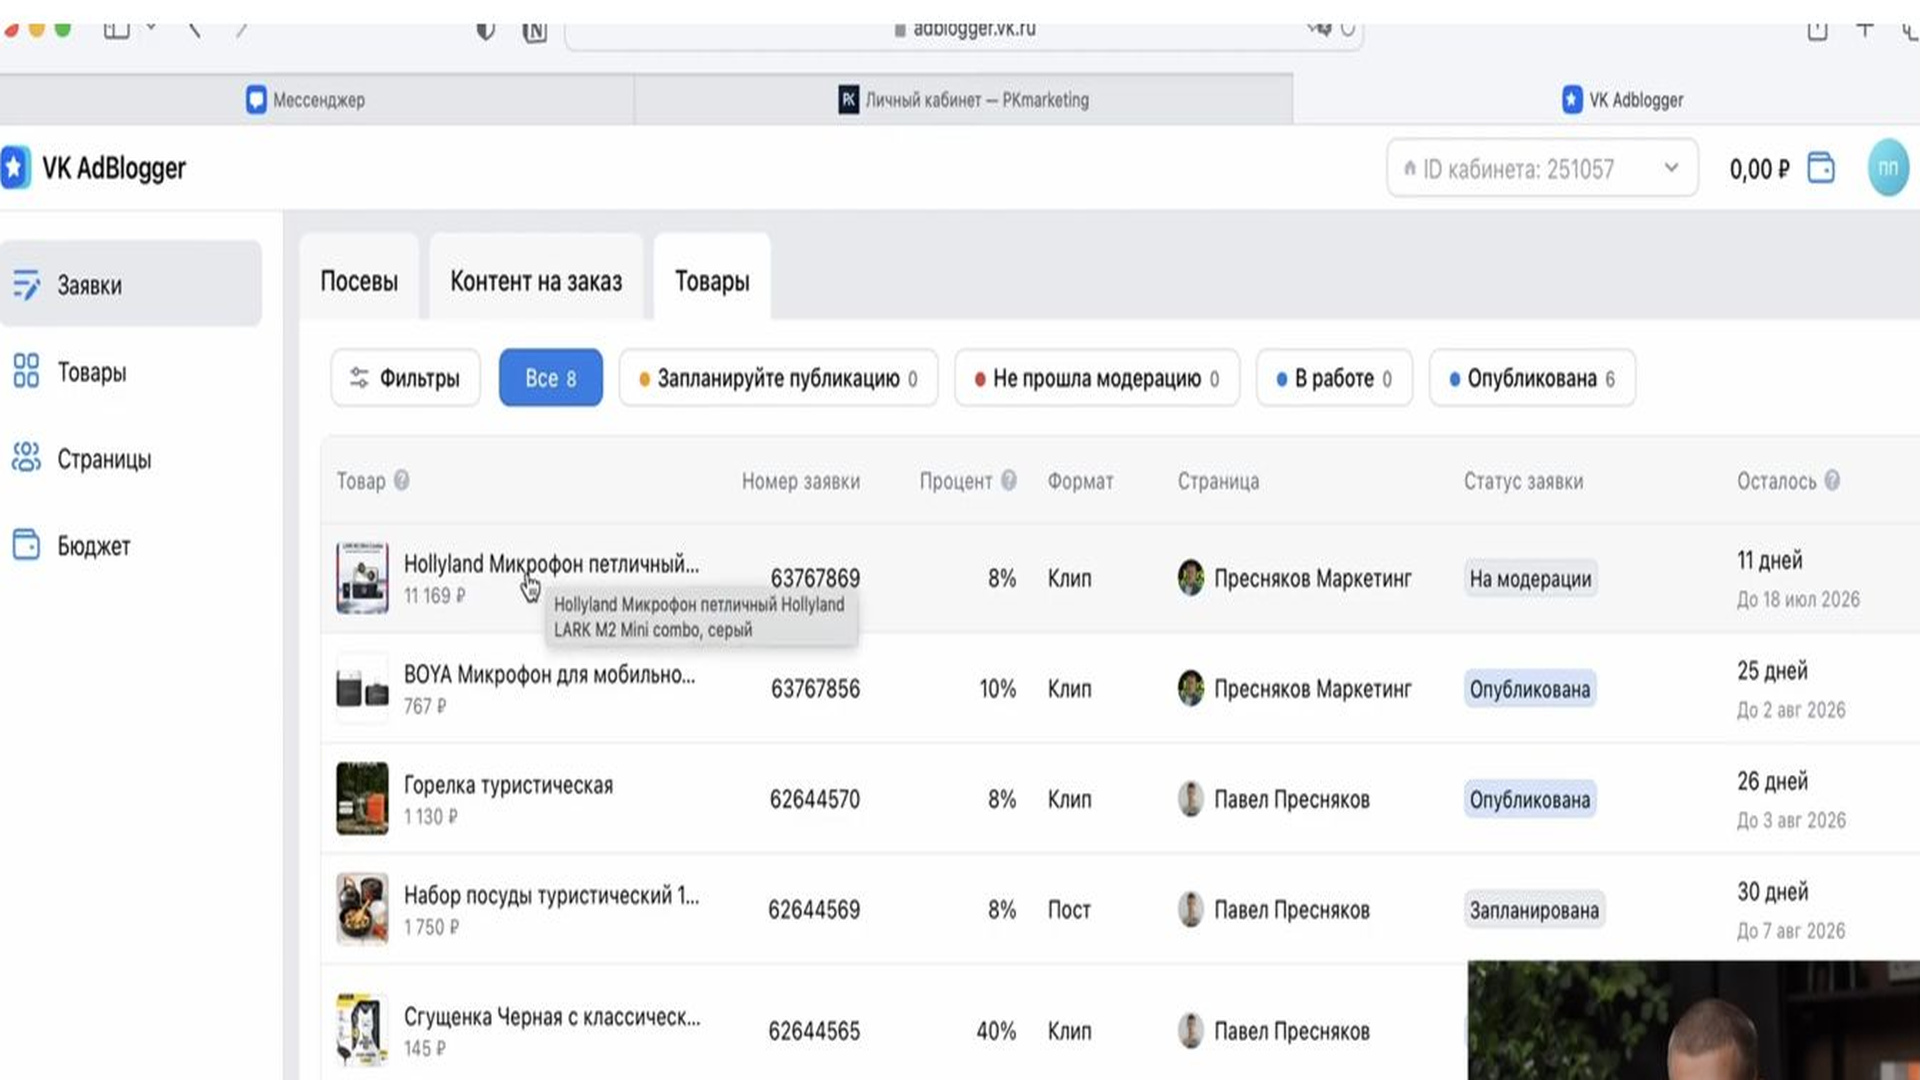Viewport: 1920px width, 1080px height.
Task: Click the На модерации status badge
Action: 1530,578
